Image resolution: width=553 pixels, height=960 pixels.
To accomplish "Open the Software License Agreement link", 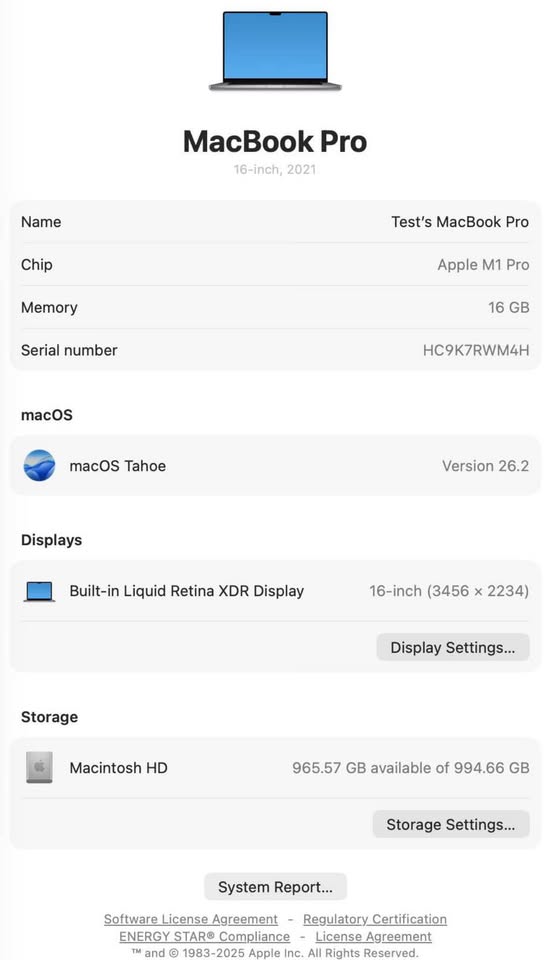I will point(190,919).
